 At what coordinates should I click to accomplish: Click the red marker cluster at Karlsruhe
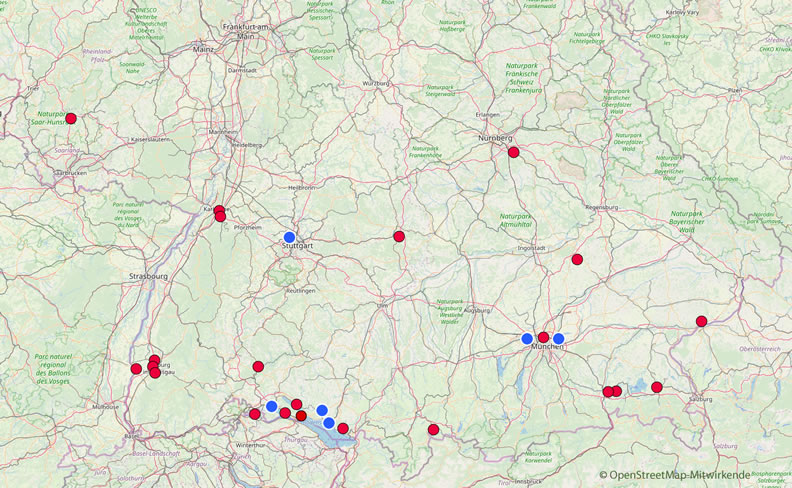219,212
